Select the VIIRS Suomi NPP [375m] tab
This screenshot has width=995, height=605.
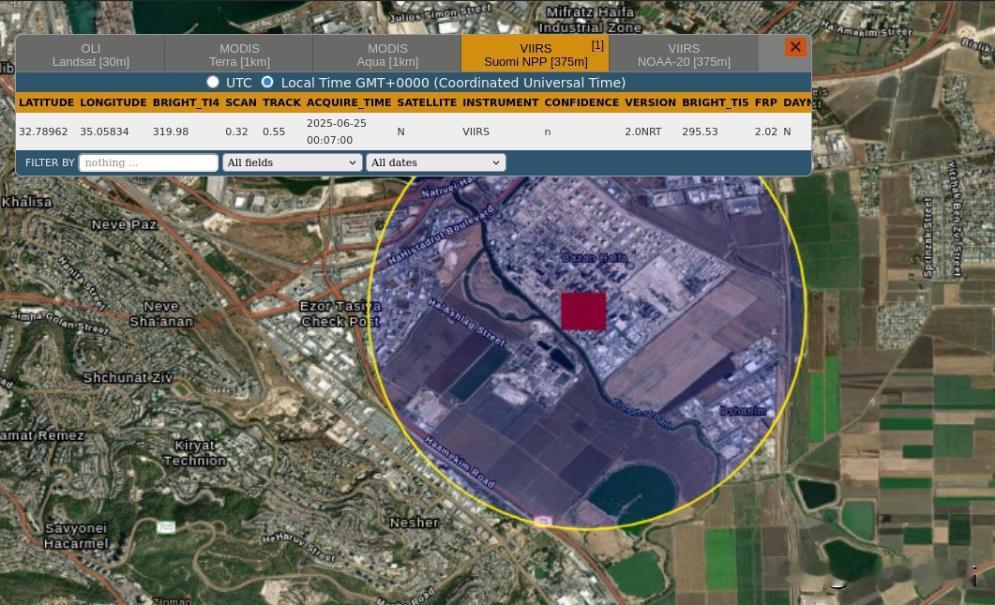point(536,55)
